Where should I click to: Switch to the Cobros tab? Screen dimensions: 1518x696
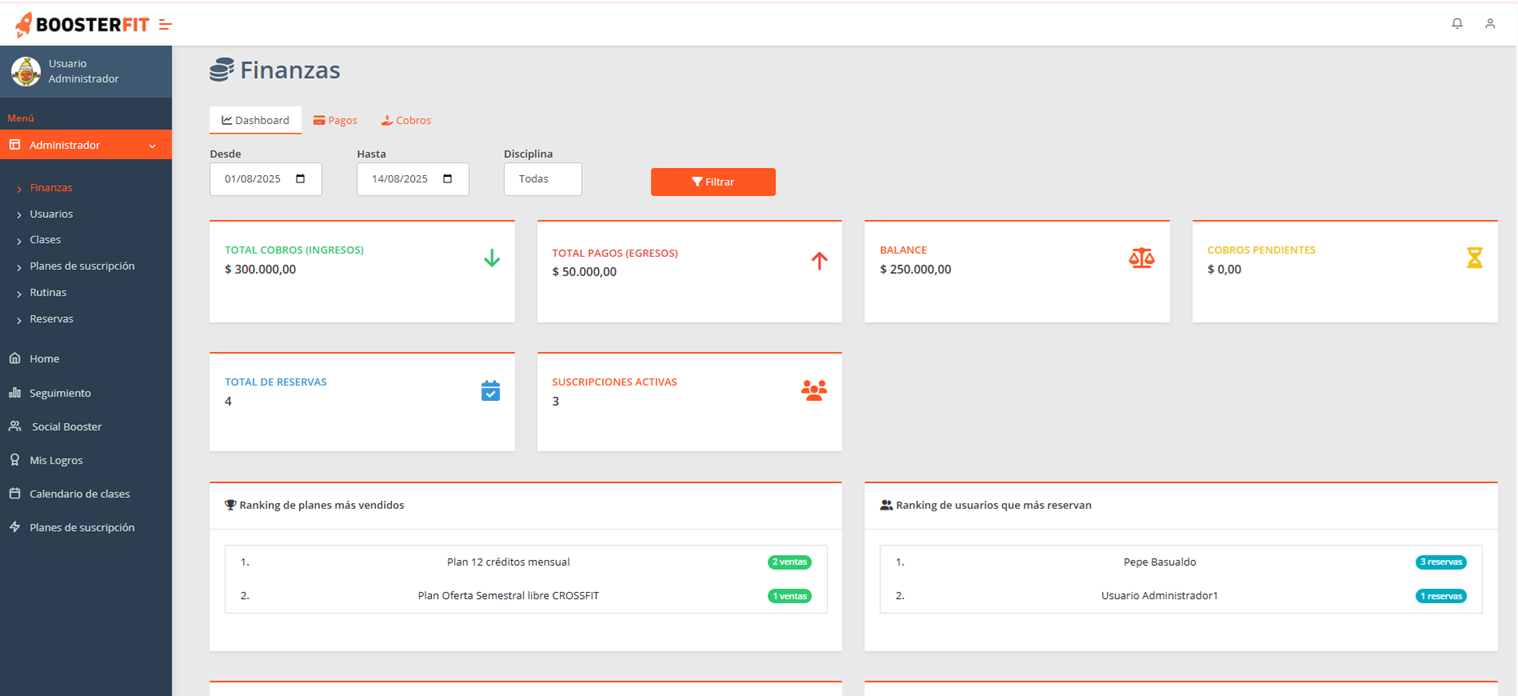click(x=406, y=120)
